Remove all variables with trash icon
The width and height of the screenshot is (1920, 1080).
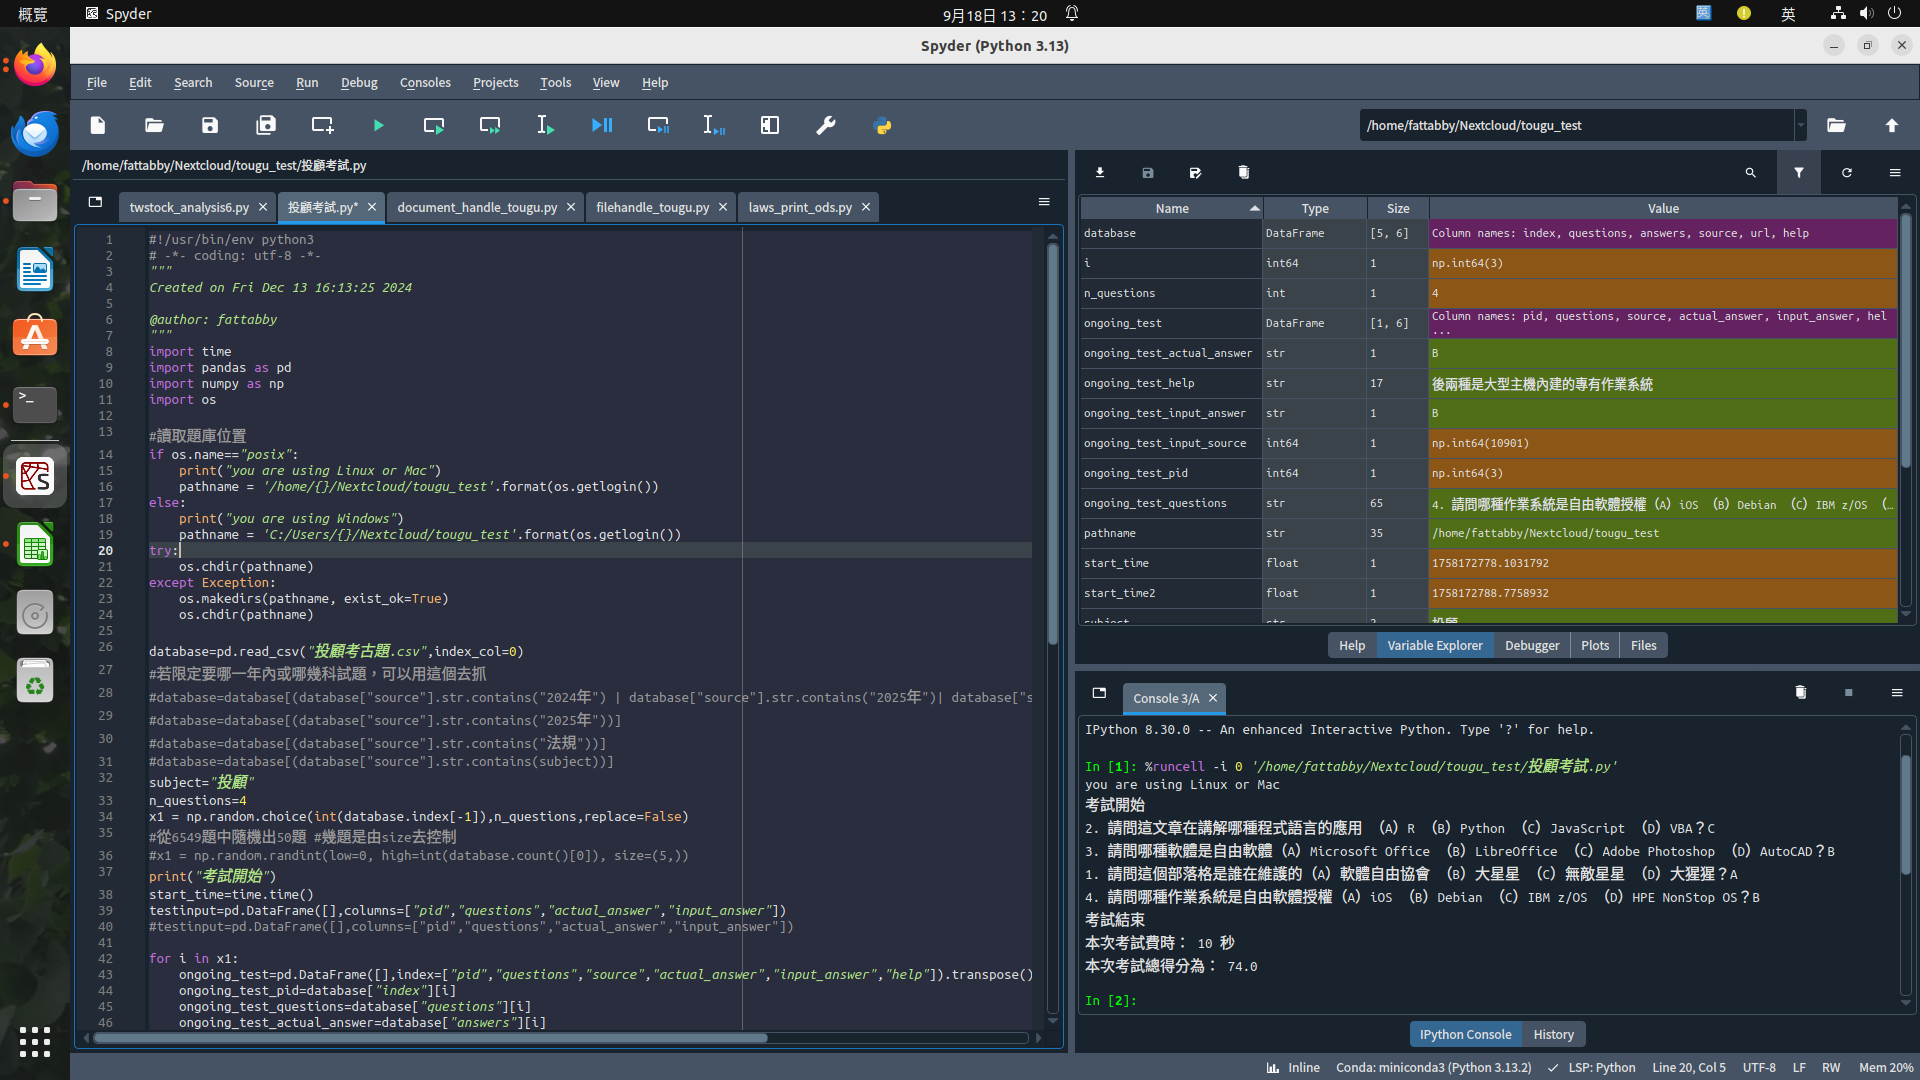1243,173
